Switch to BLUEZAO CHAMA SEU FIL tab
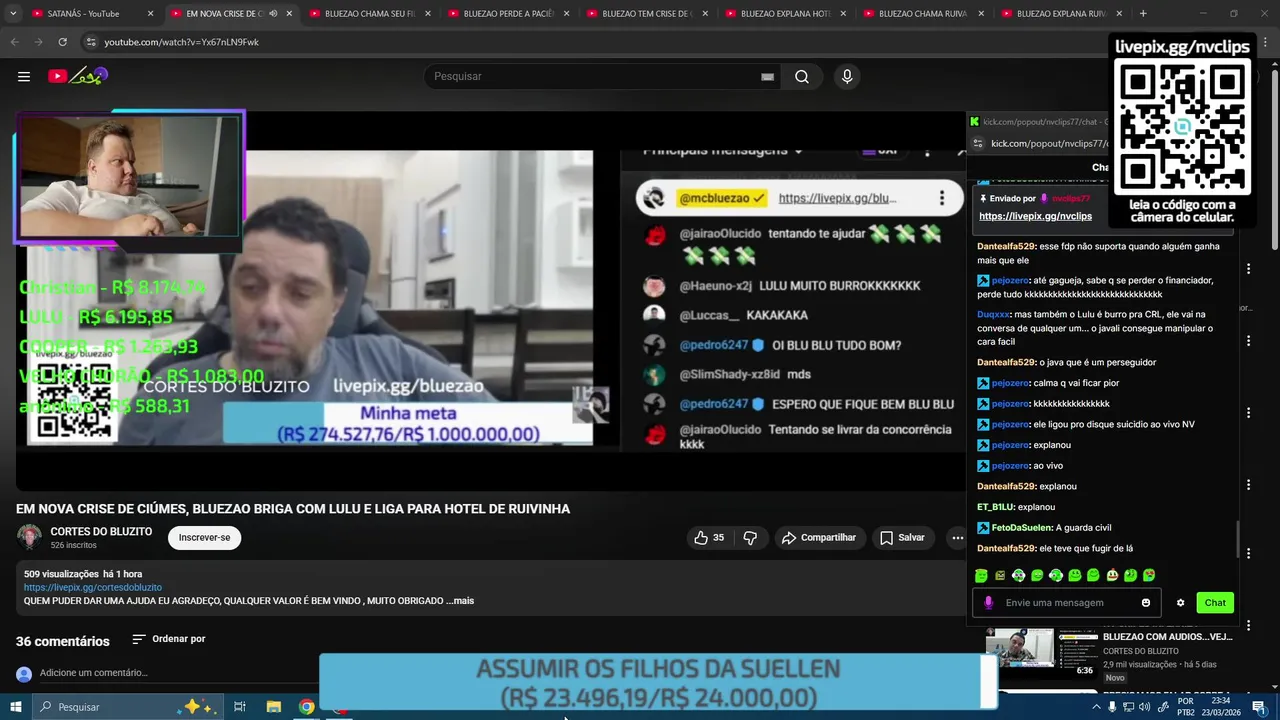1280x720 pixels. click(x=370, y=13)
